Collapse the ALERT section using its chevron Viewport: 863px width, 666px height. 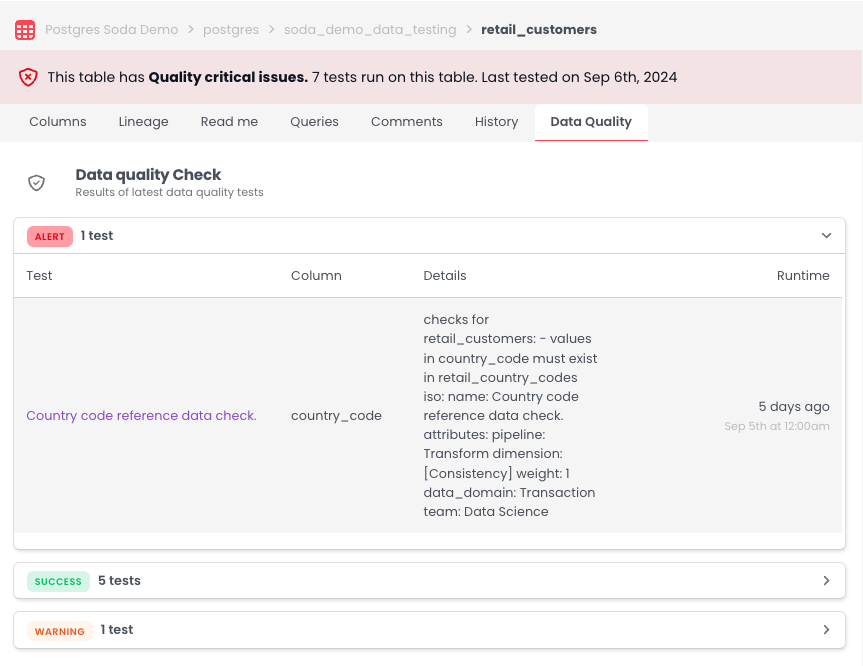(826, 236)
